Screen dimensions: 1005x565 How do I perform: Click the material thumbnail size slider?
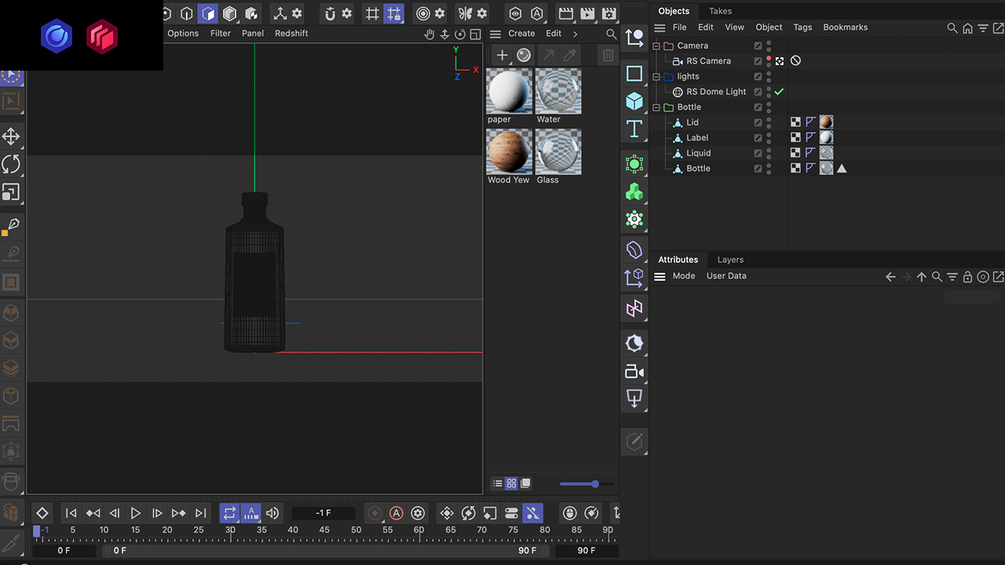[x=594, y=484]
